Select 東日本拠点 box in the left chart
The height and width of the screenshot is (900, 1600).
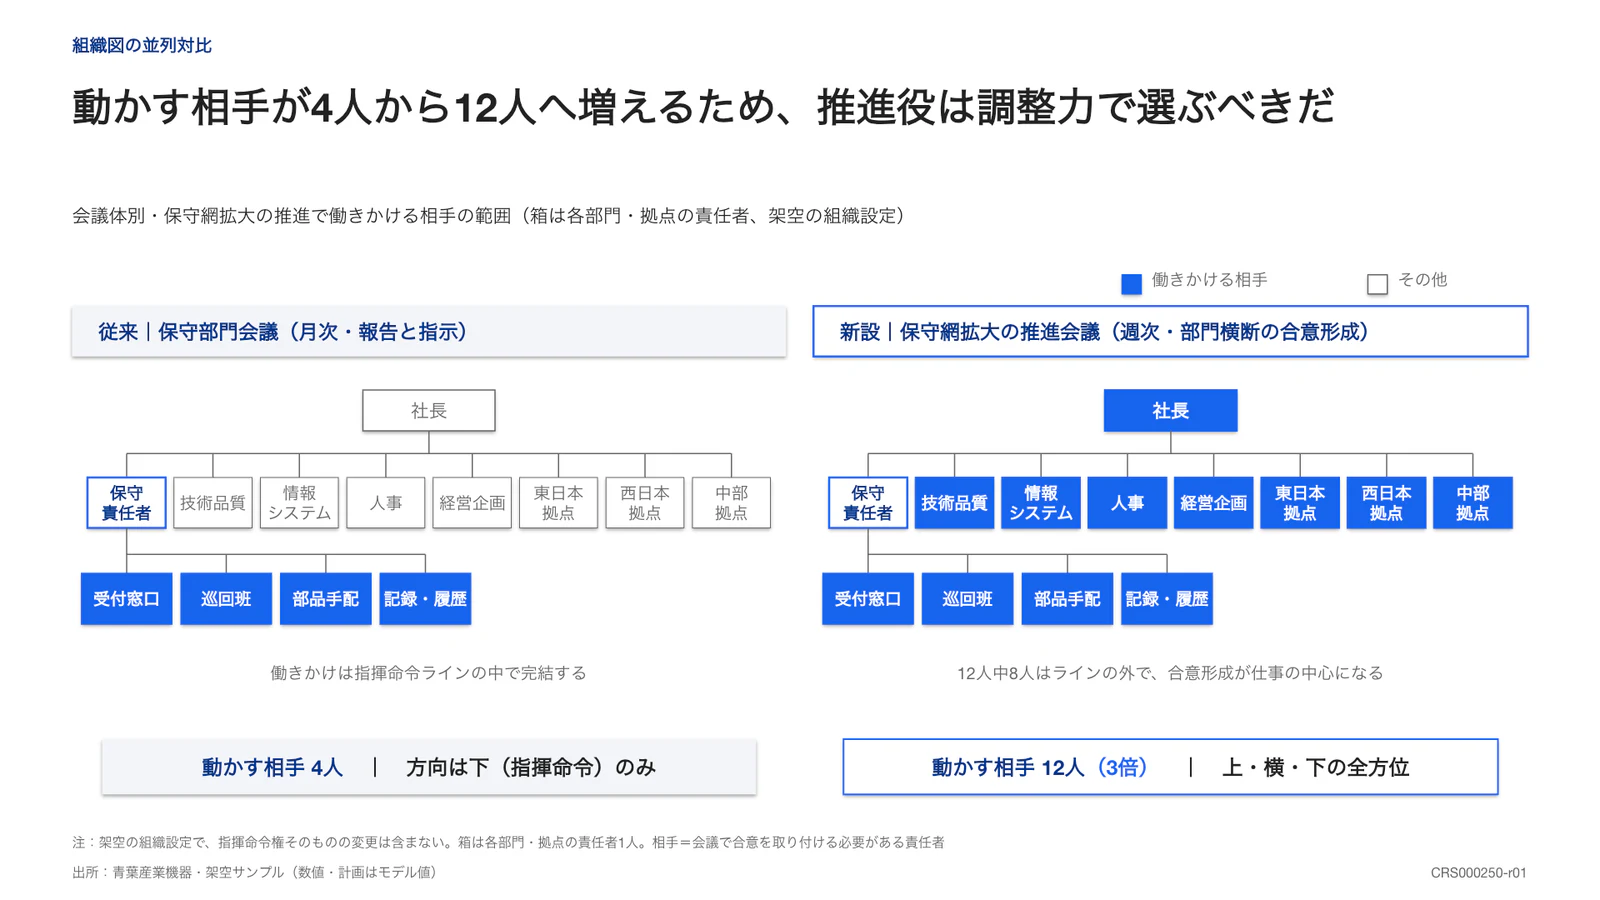point(558,503)
